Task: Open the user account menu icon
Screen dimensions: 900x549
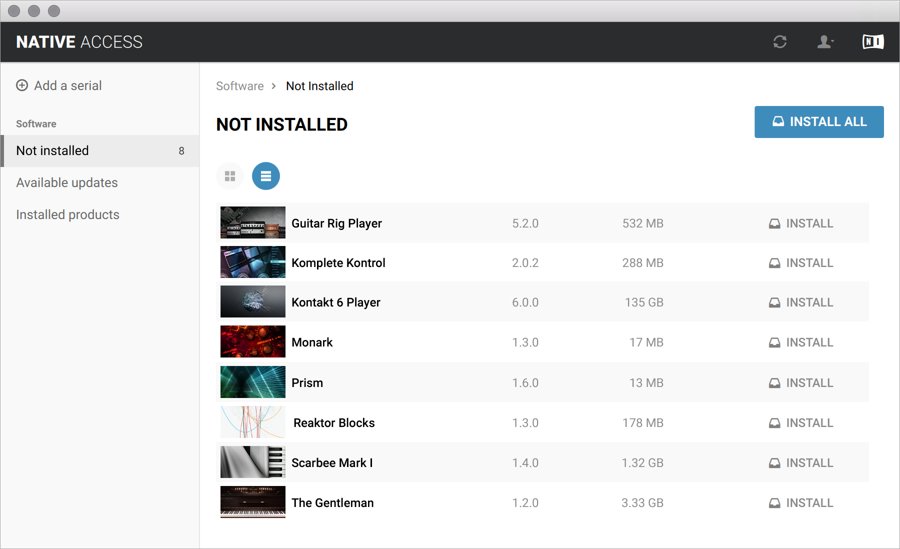Action: [x=825, y=42]
